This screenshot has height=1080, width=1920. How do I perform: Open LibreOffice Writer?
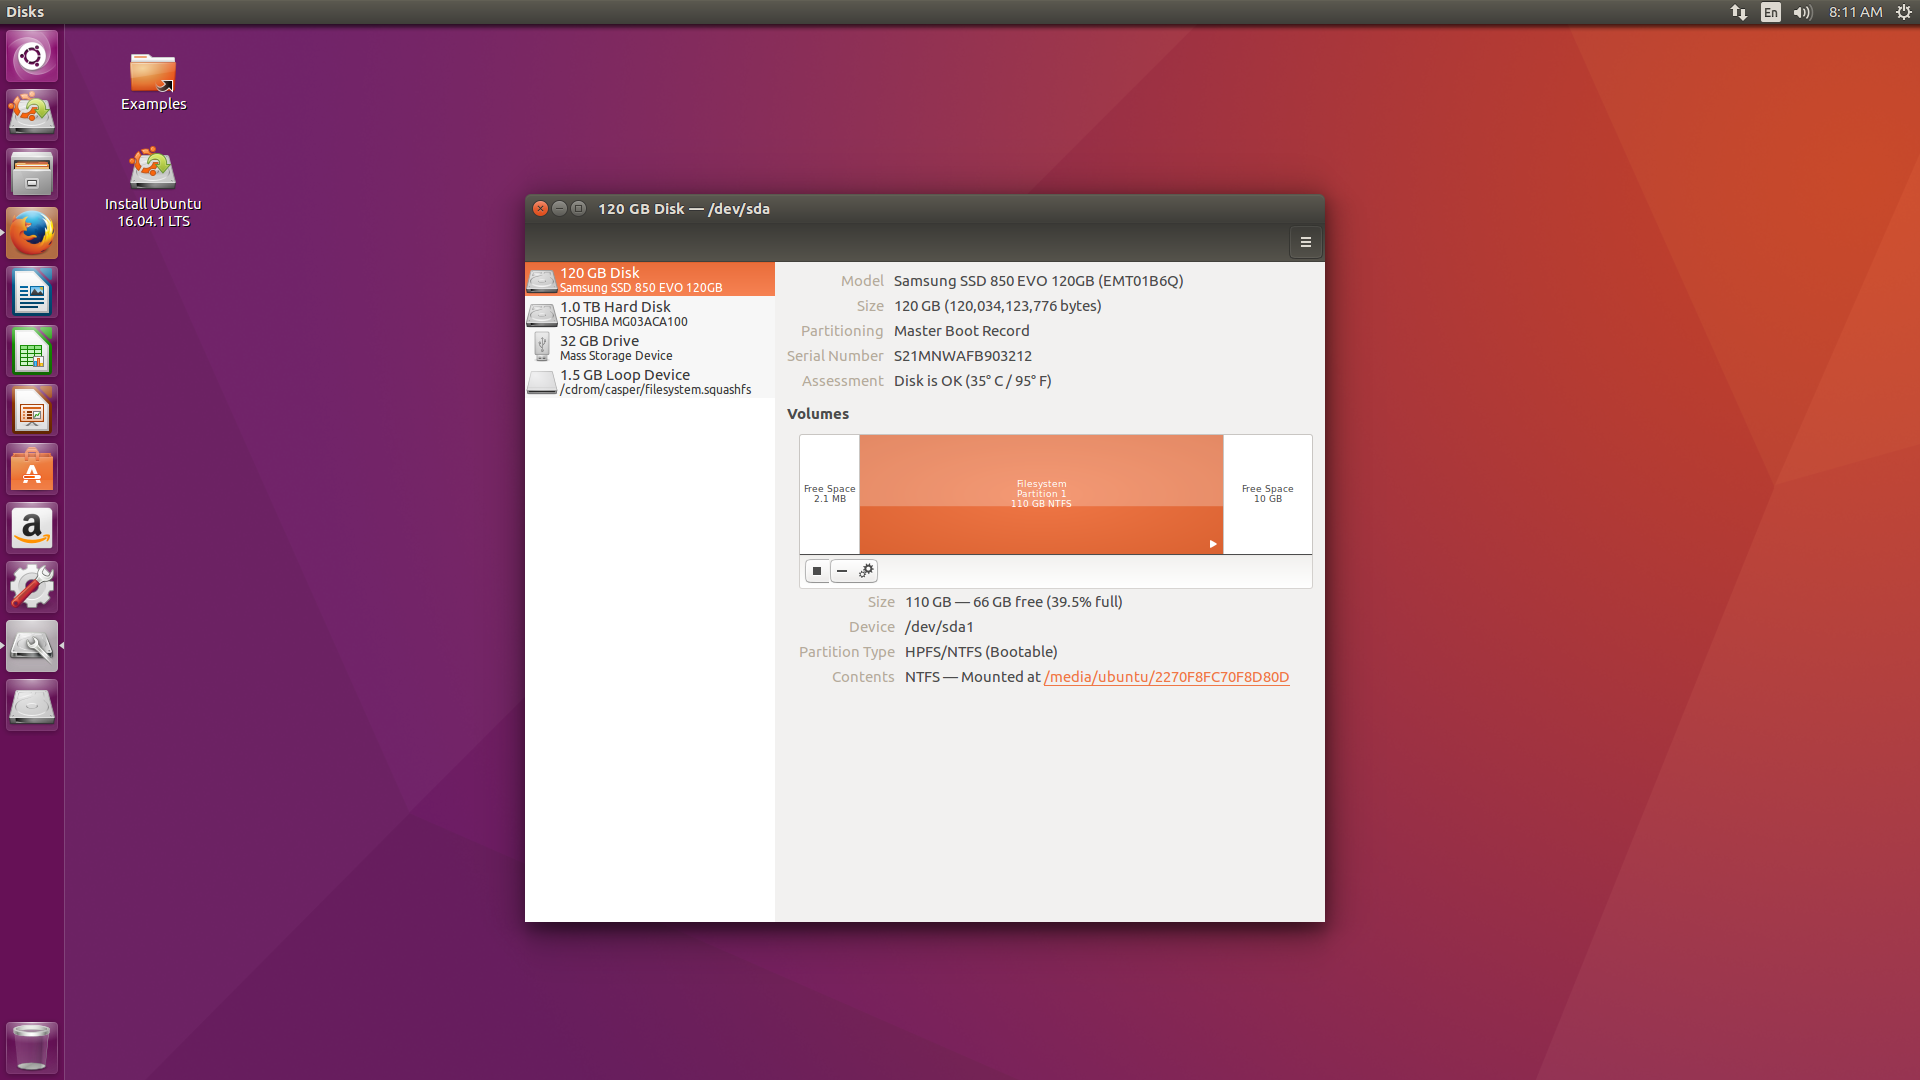click(x=32, y=292)
